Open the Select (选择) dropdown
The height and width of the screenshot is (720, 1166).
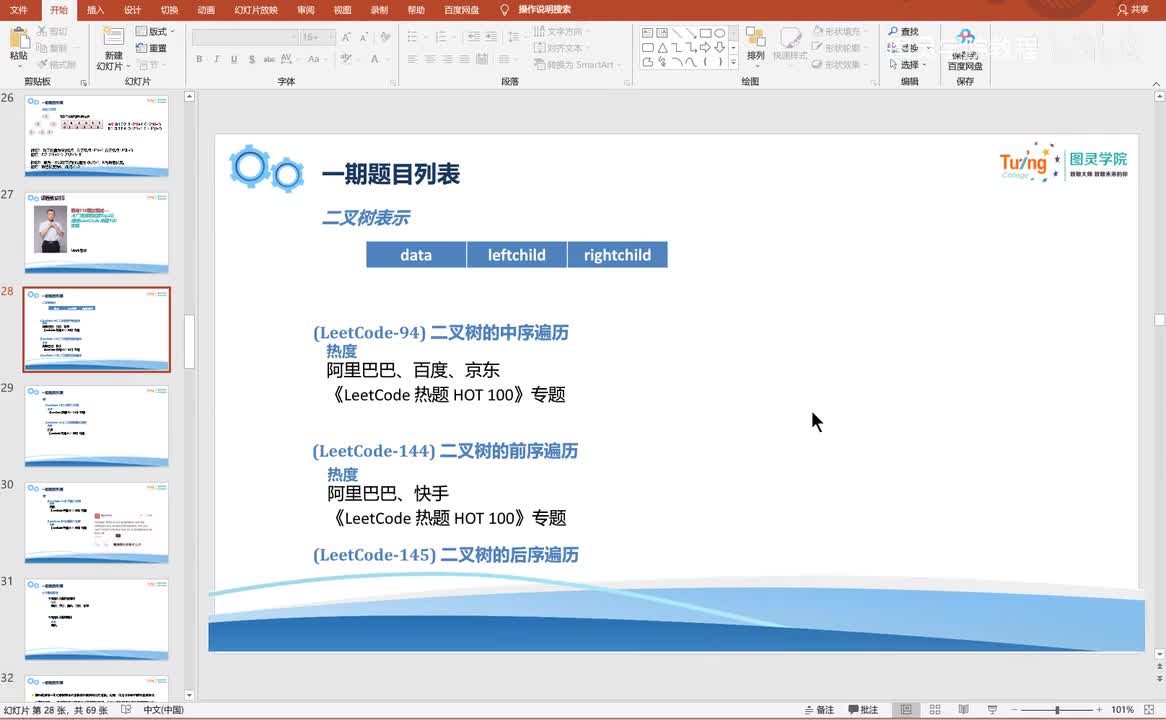pyautogui.click(x=908, y=65)
